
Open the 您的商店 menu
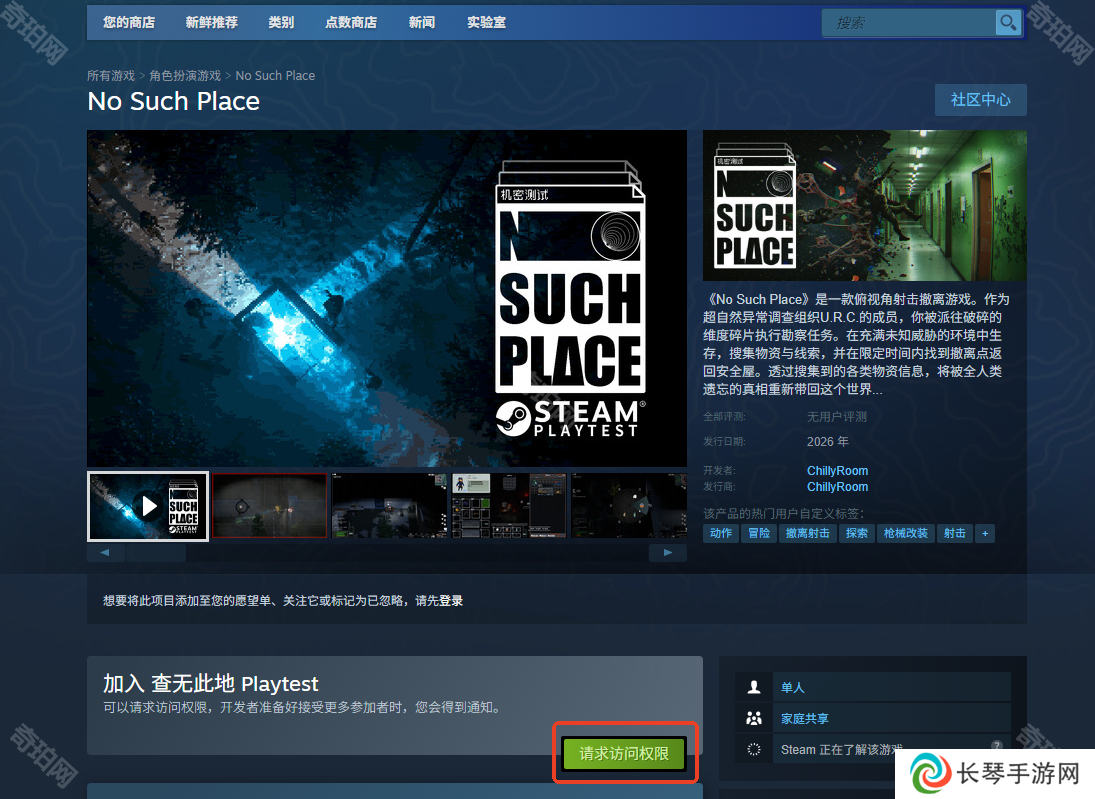129,22
